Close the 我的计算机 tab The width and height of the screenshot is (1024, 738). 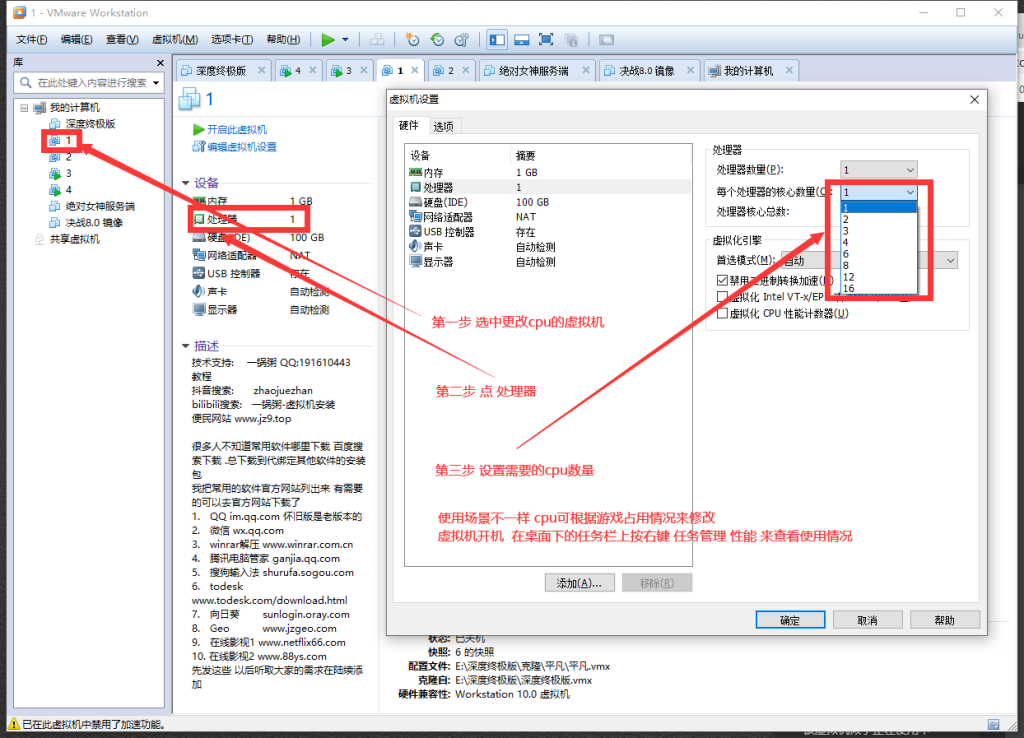coord(789,70)
